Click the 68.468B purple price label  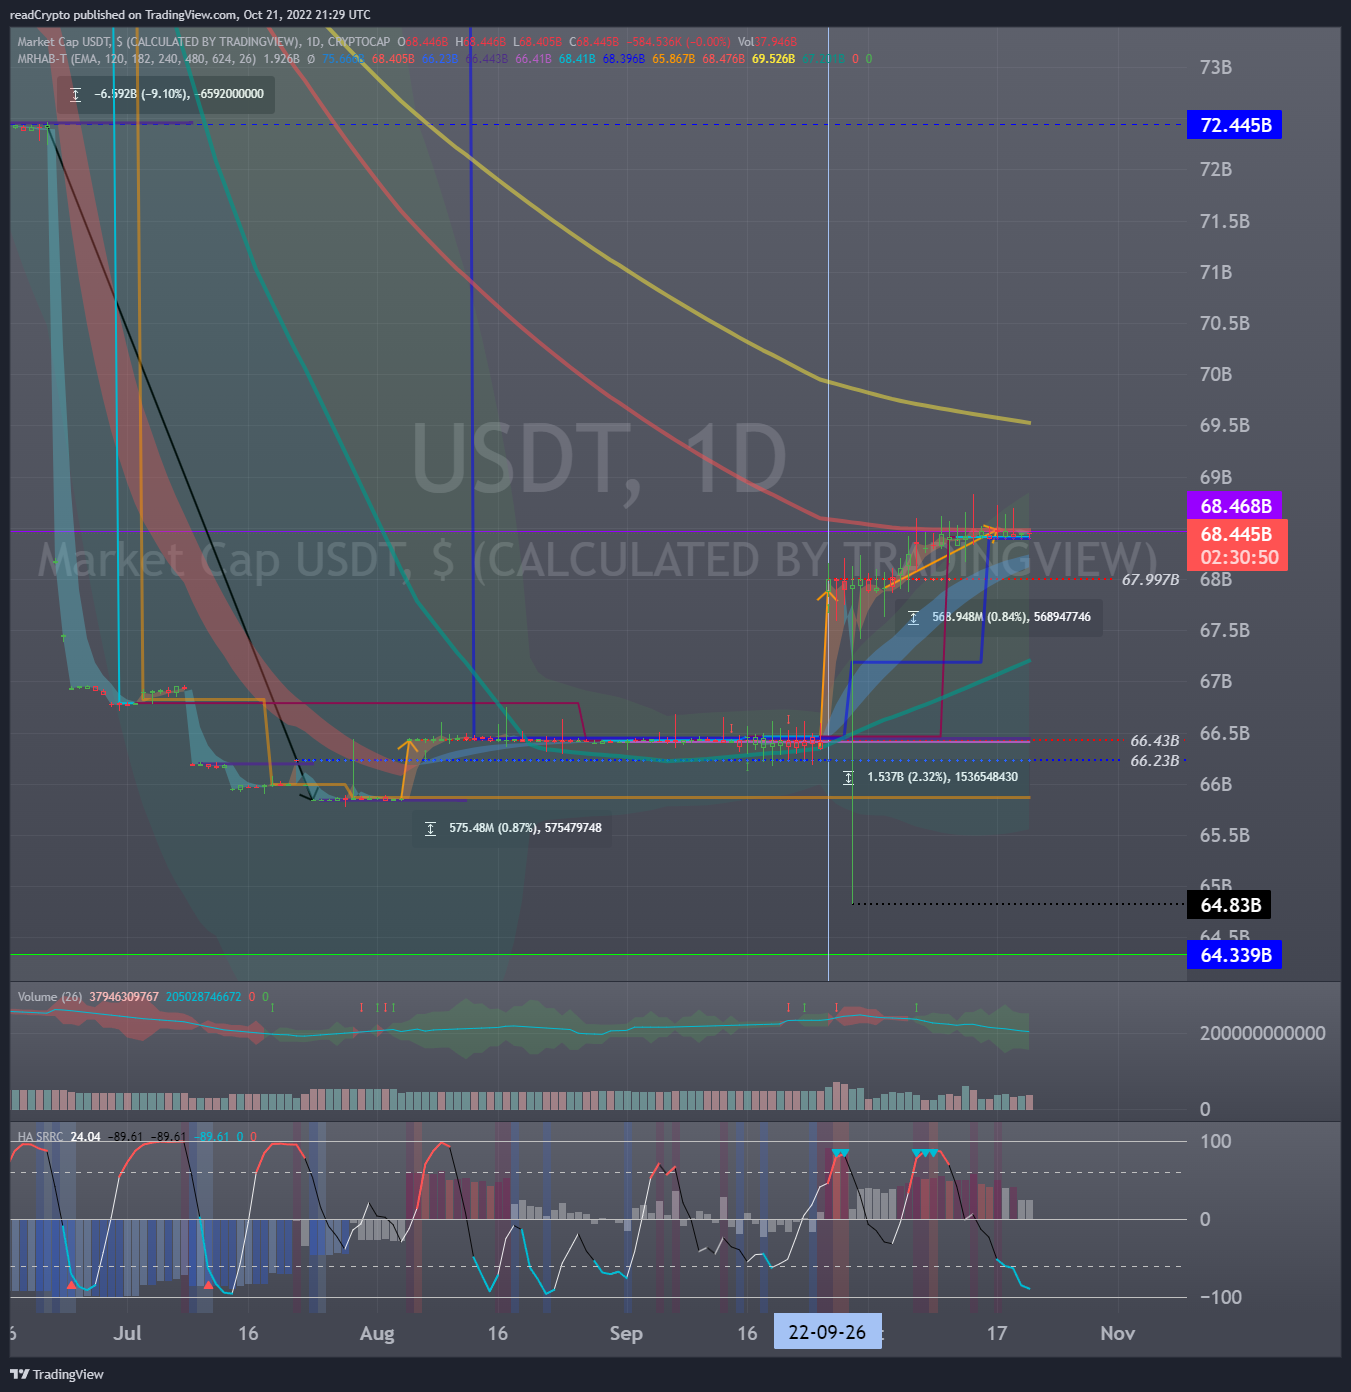[1234, 506]
